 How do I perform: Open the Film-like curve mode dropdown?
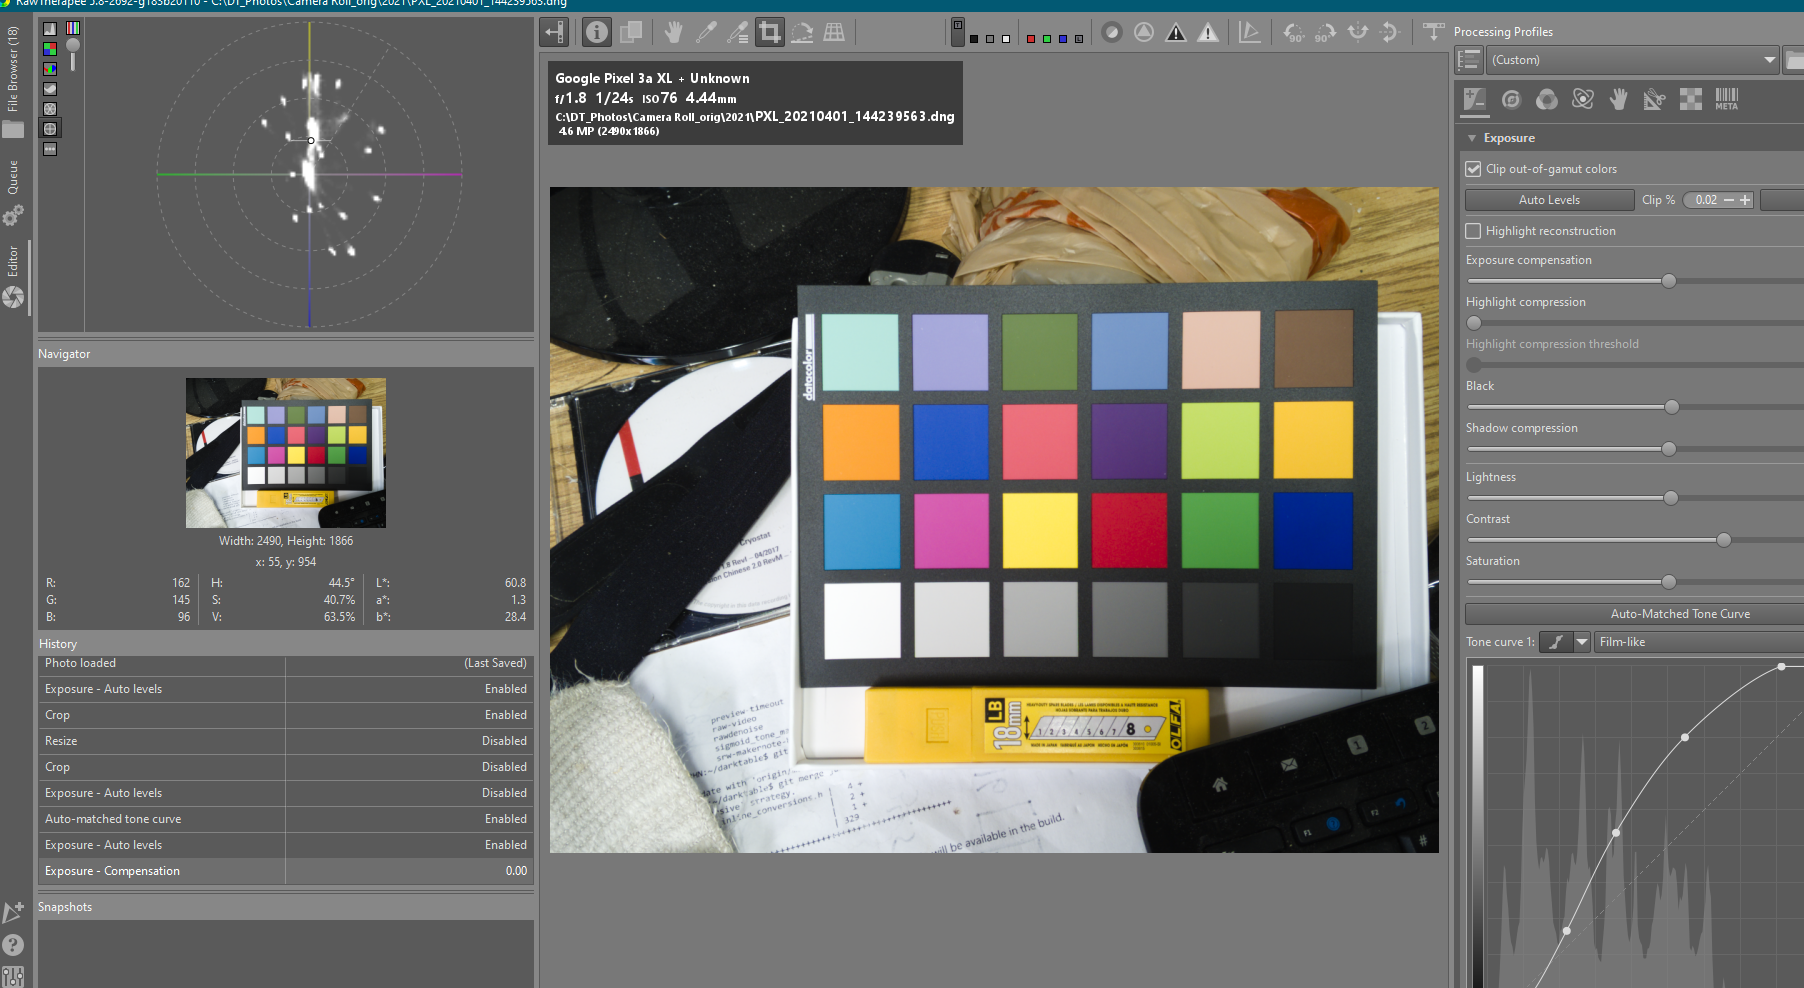pyautogui.click(x=1699, y=642)
